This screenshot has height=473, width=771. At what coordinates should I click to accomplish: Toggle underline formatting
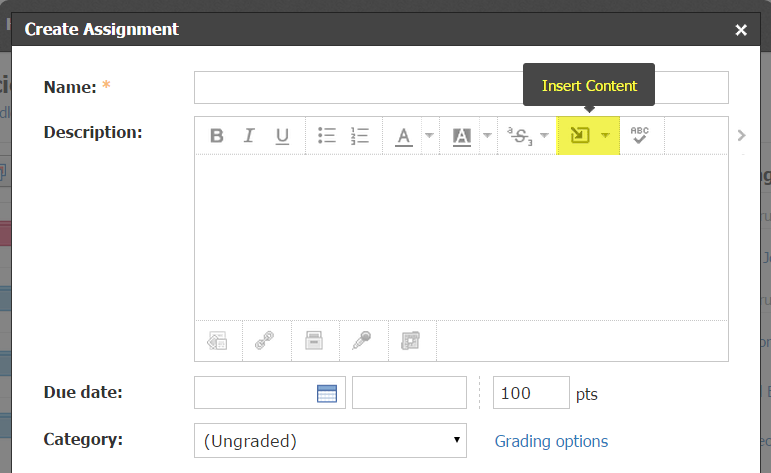(x=282, y=136)
